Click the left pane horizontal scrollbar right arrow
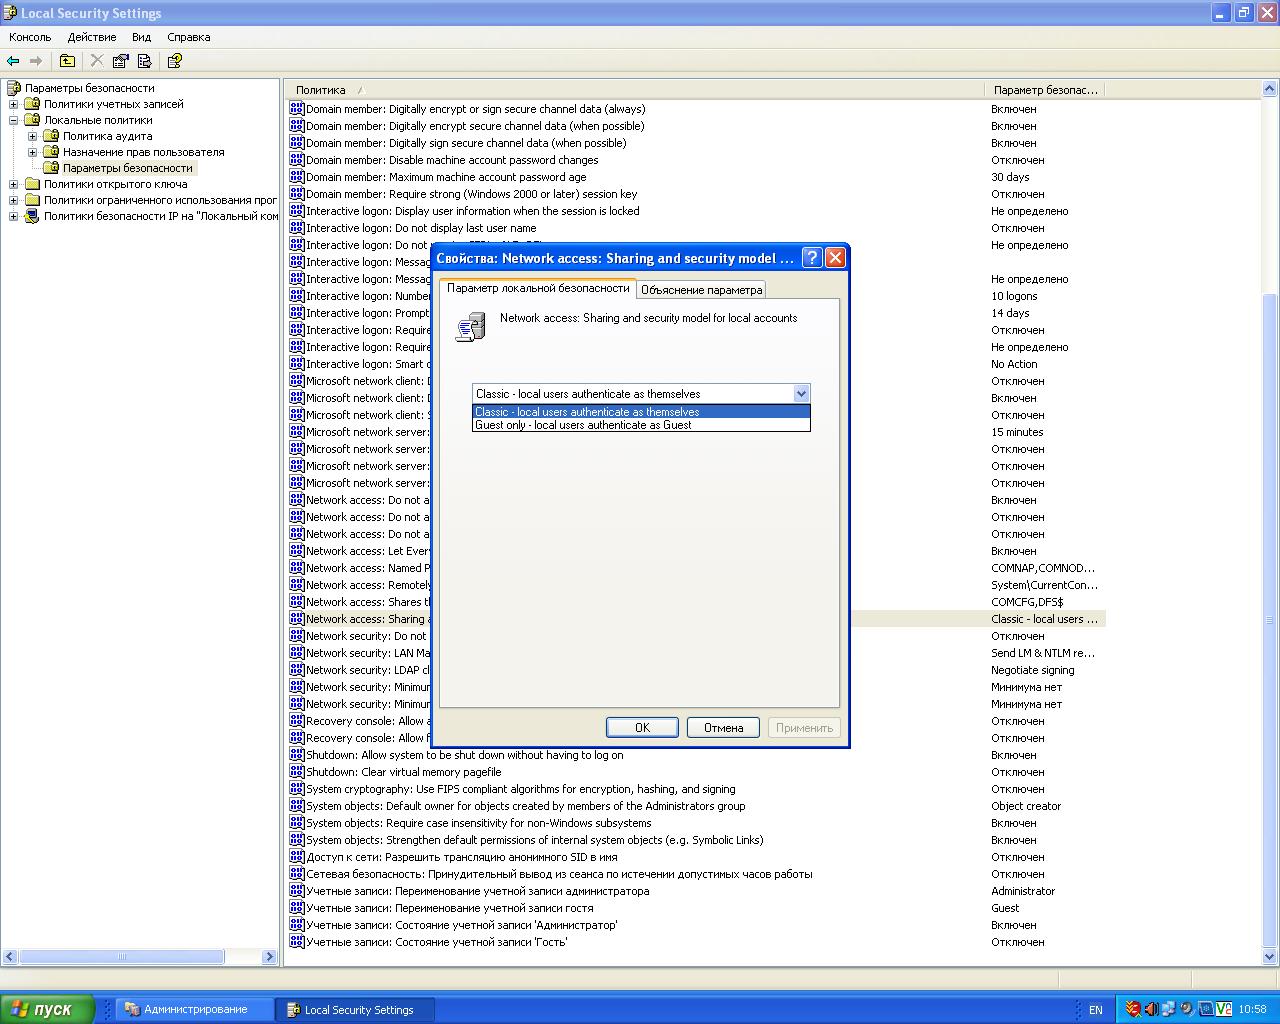The image size is (1280, 1024). pos(269,957)
